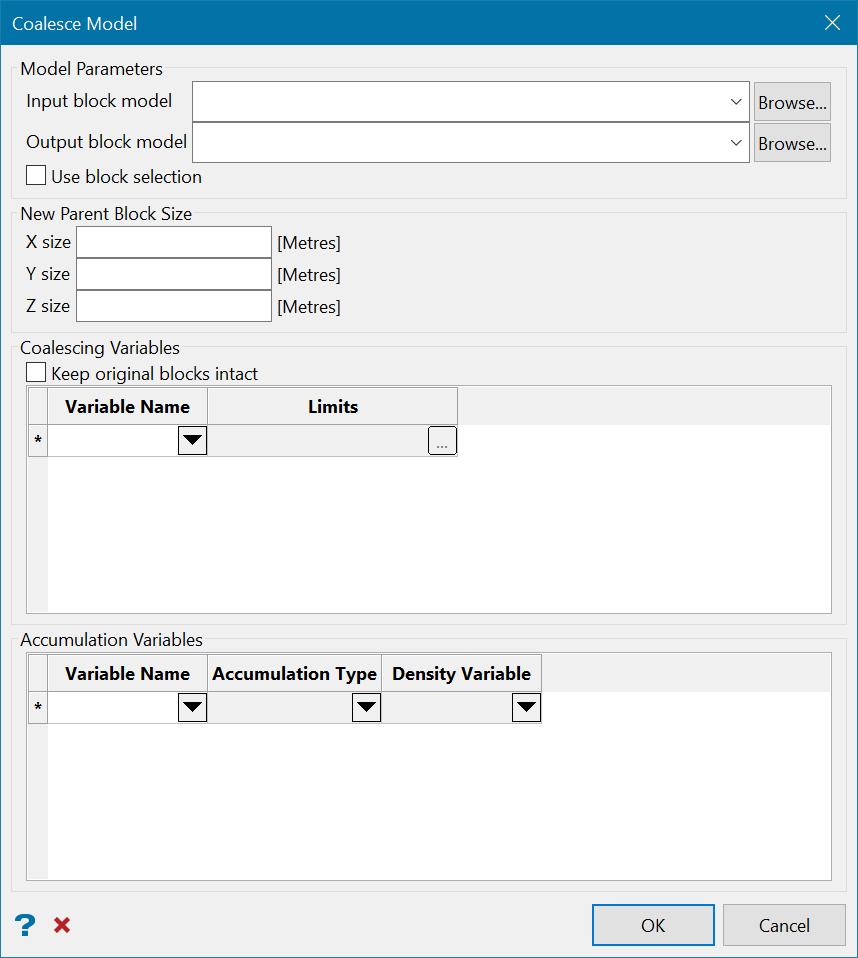Image resolution: width=858 pixels, height=958 pixels.
Task: Open Accumulation Type dropdown arrow
Action: pos(367,708)
